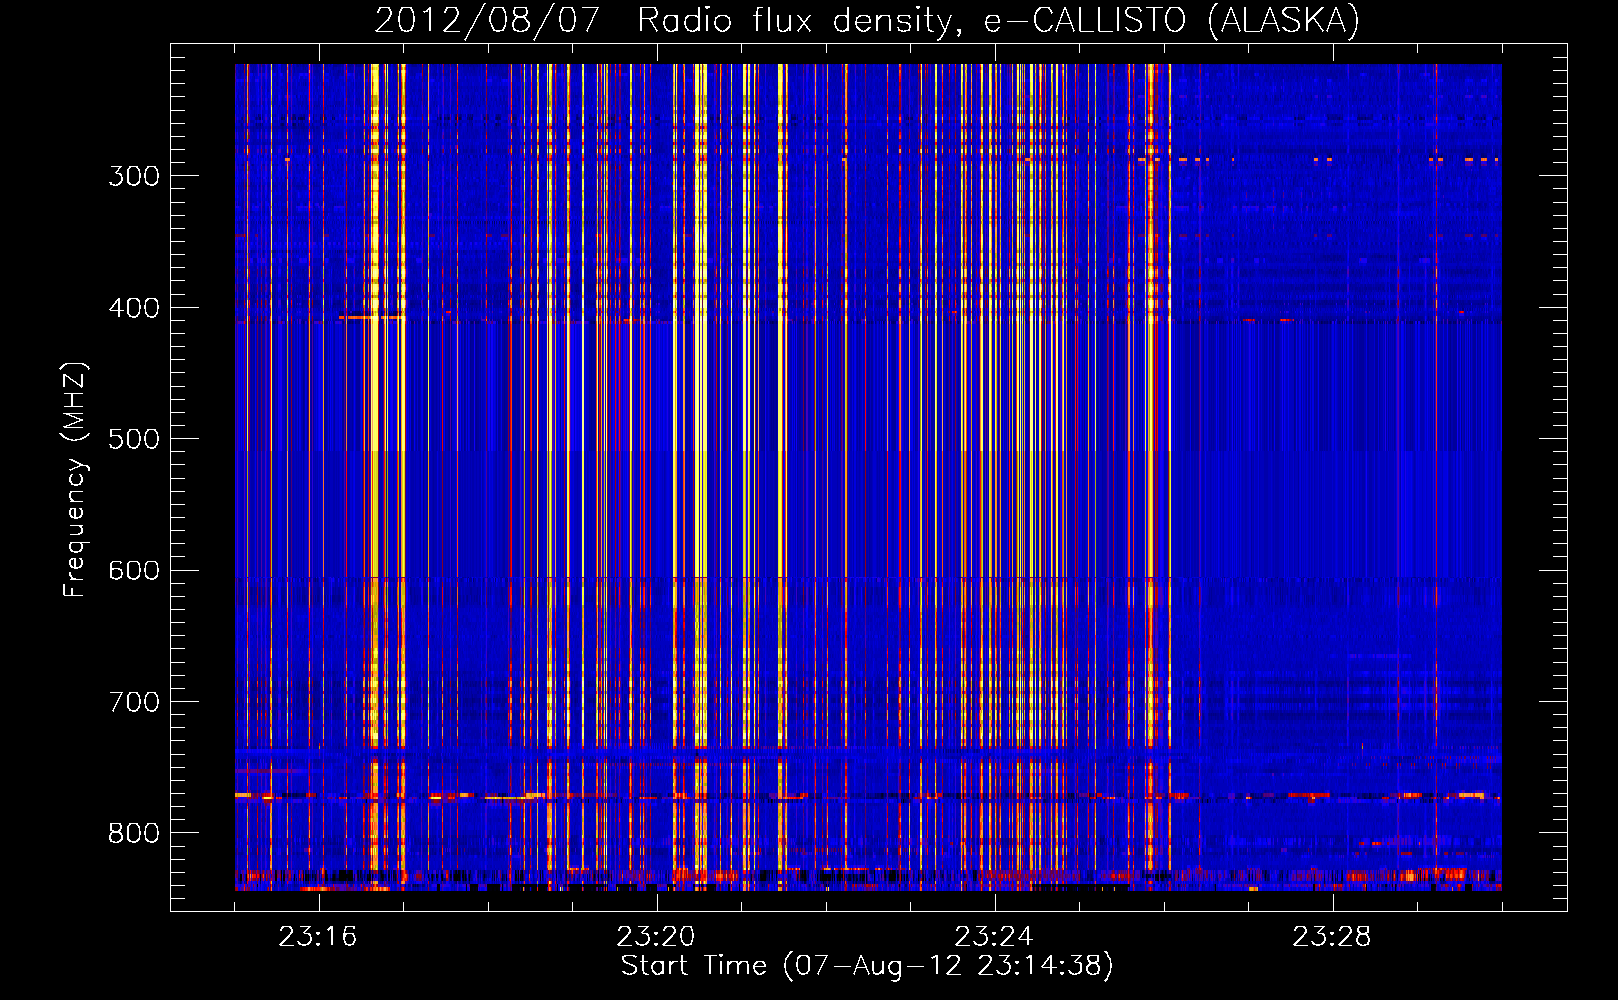Select the date '2012/08/07' in the title
Viewport: 1618px width, 1000px height.
487,20
